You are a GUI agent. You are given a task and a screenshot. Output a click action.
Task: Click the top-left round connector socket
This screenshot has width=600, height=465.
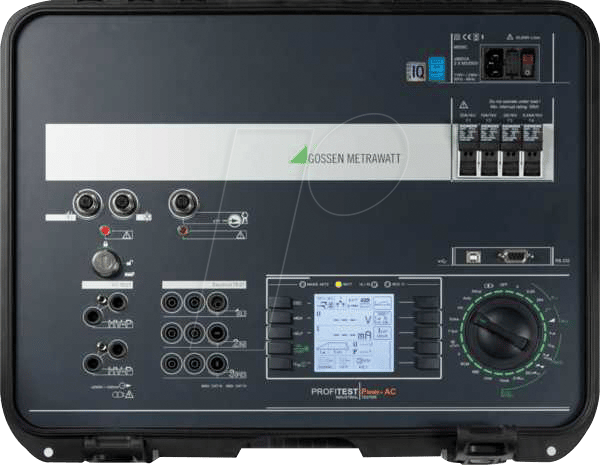click(87, 203)
